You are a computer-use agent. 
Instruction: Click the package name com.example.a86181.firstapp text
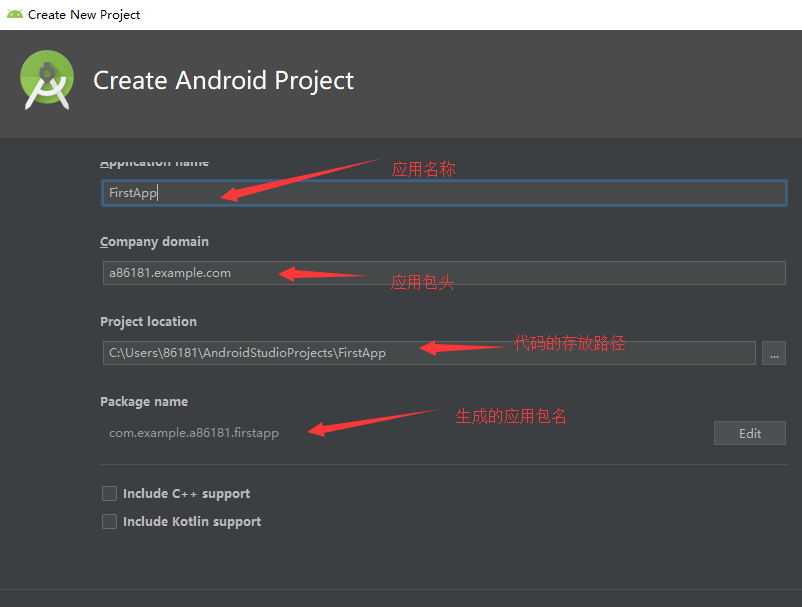click(x=194, y=433)
